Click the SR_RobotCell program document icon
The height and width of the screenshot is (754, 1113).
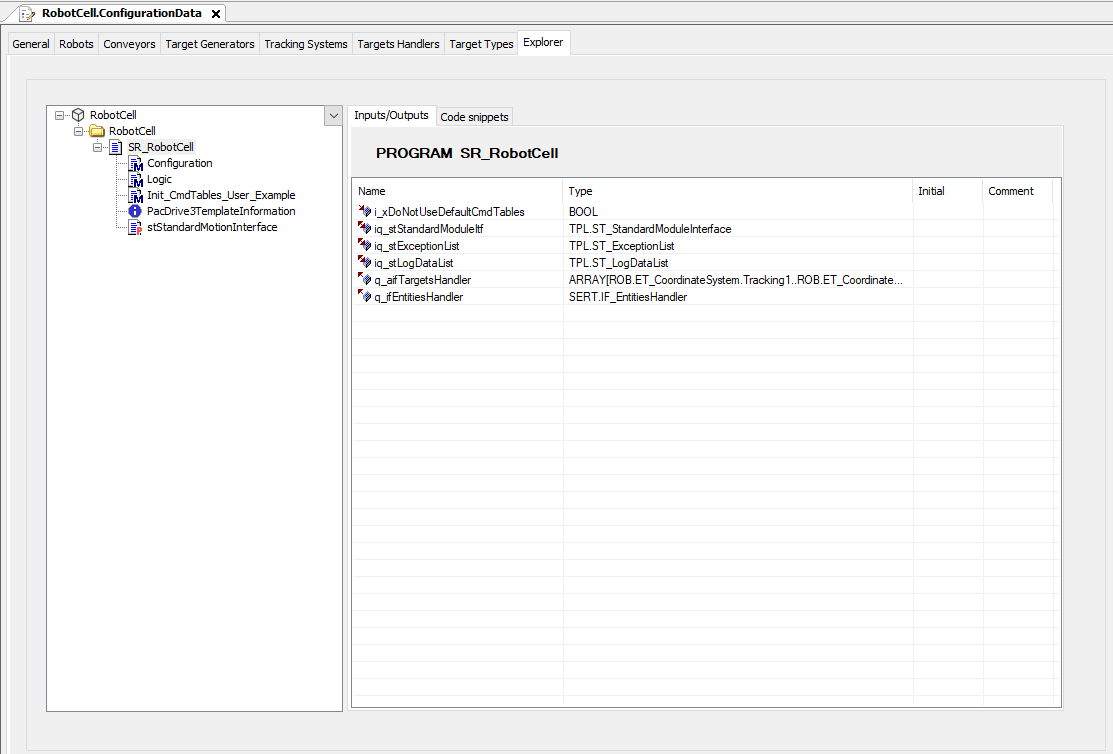[116, 148]
